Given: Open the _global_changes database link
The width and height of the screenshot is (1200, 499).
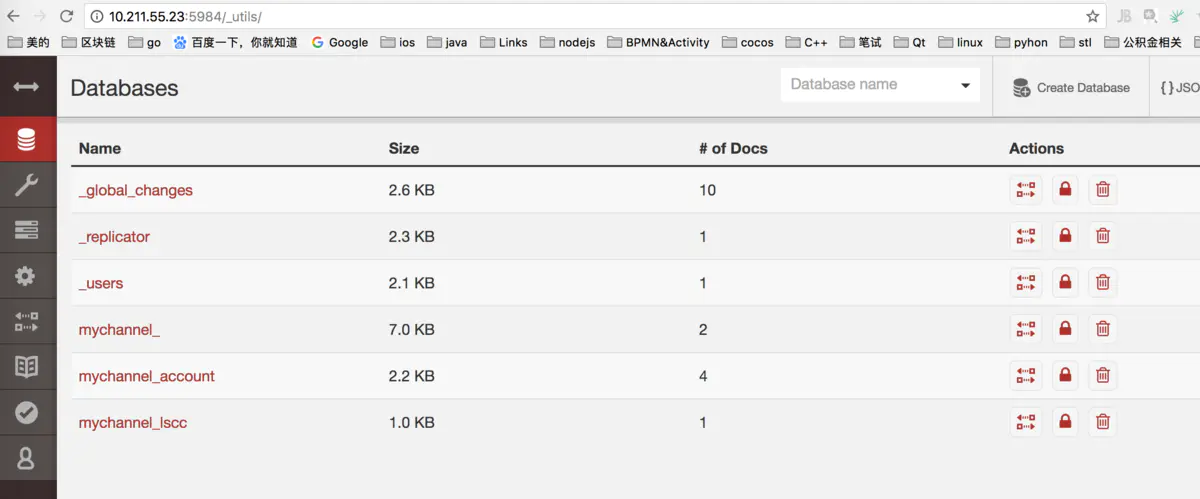Looking at the screenshot, I should point(136,190).
